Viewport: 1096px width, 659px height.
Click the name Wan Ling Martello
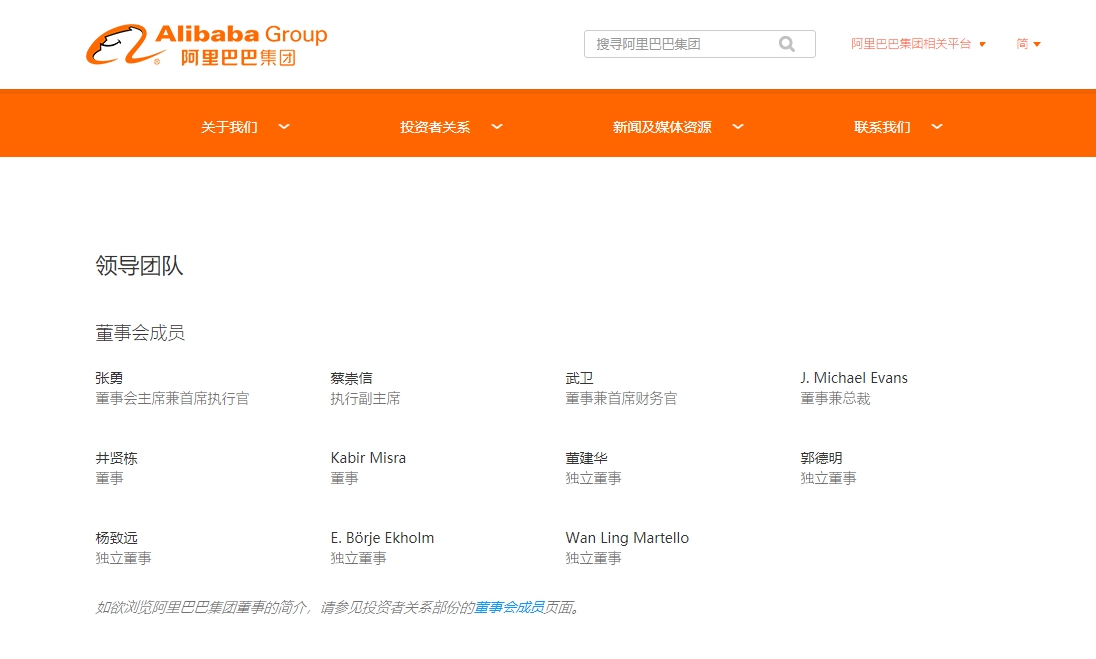[627, 538]
